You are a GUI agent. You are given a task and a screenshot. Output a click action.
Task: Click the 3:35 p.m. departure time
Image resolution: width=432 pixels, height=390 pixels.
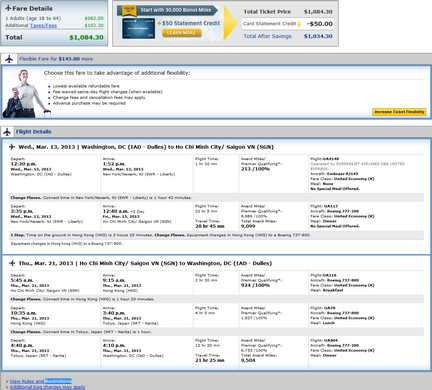[x=22, y=211]
